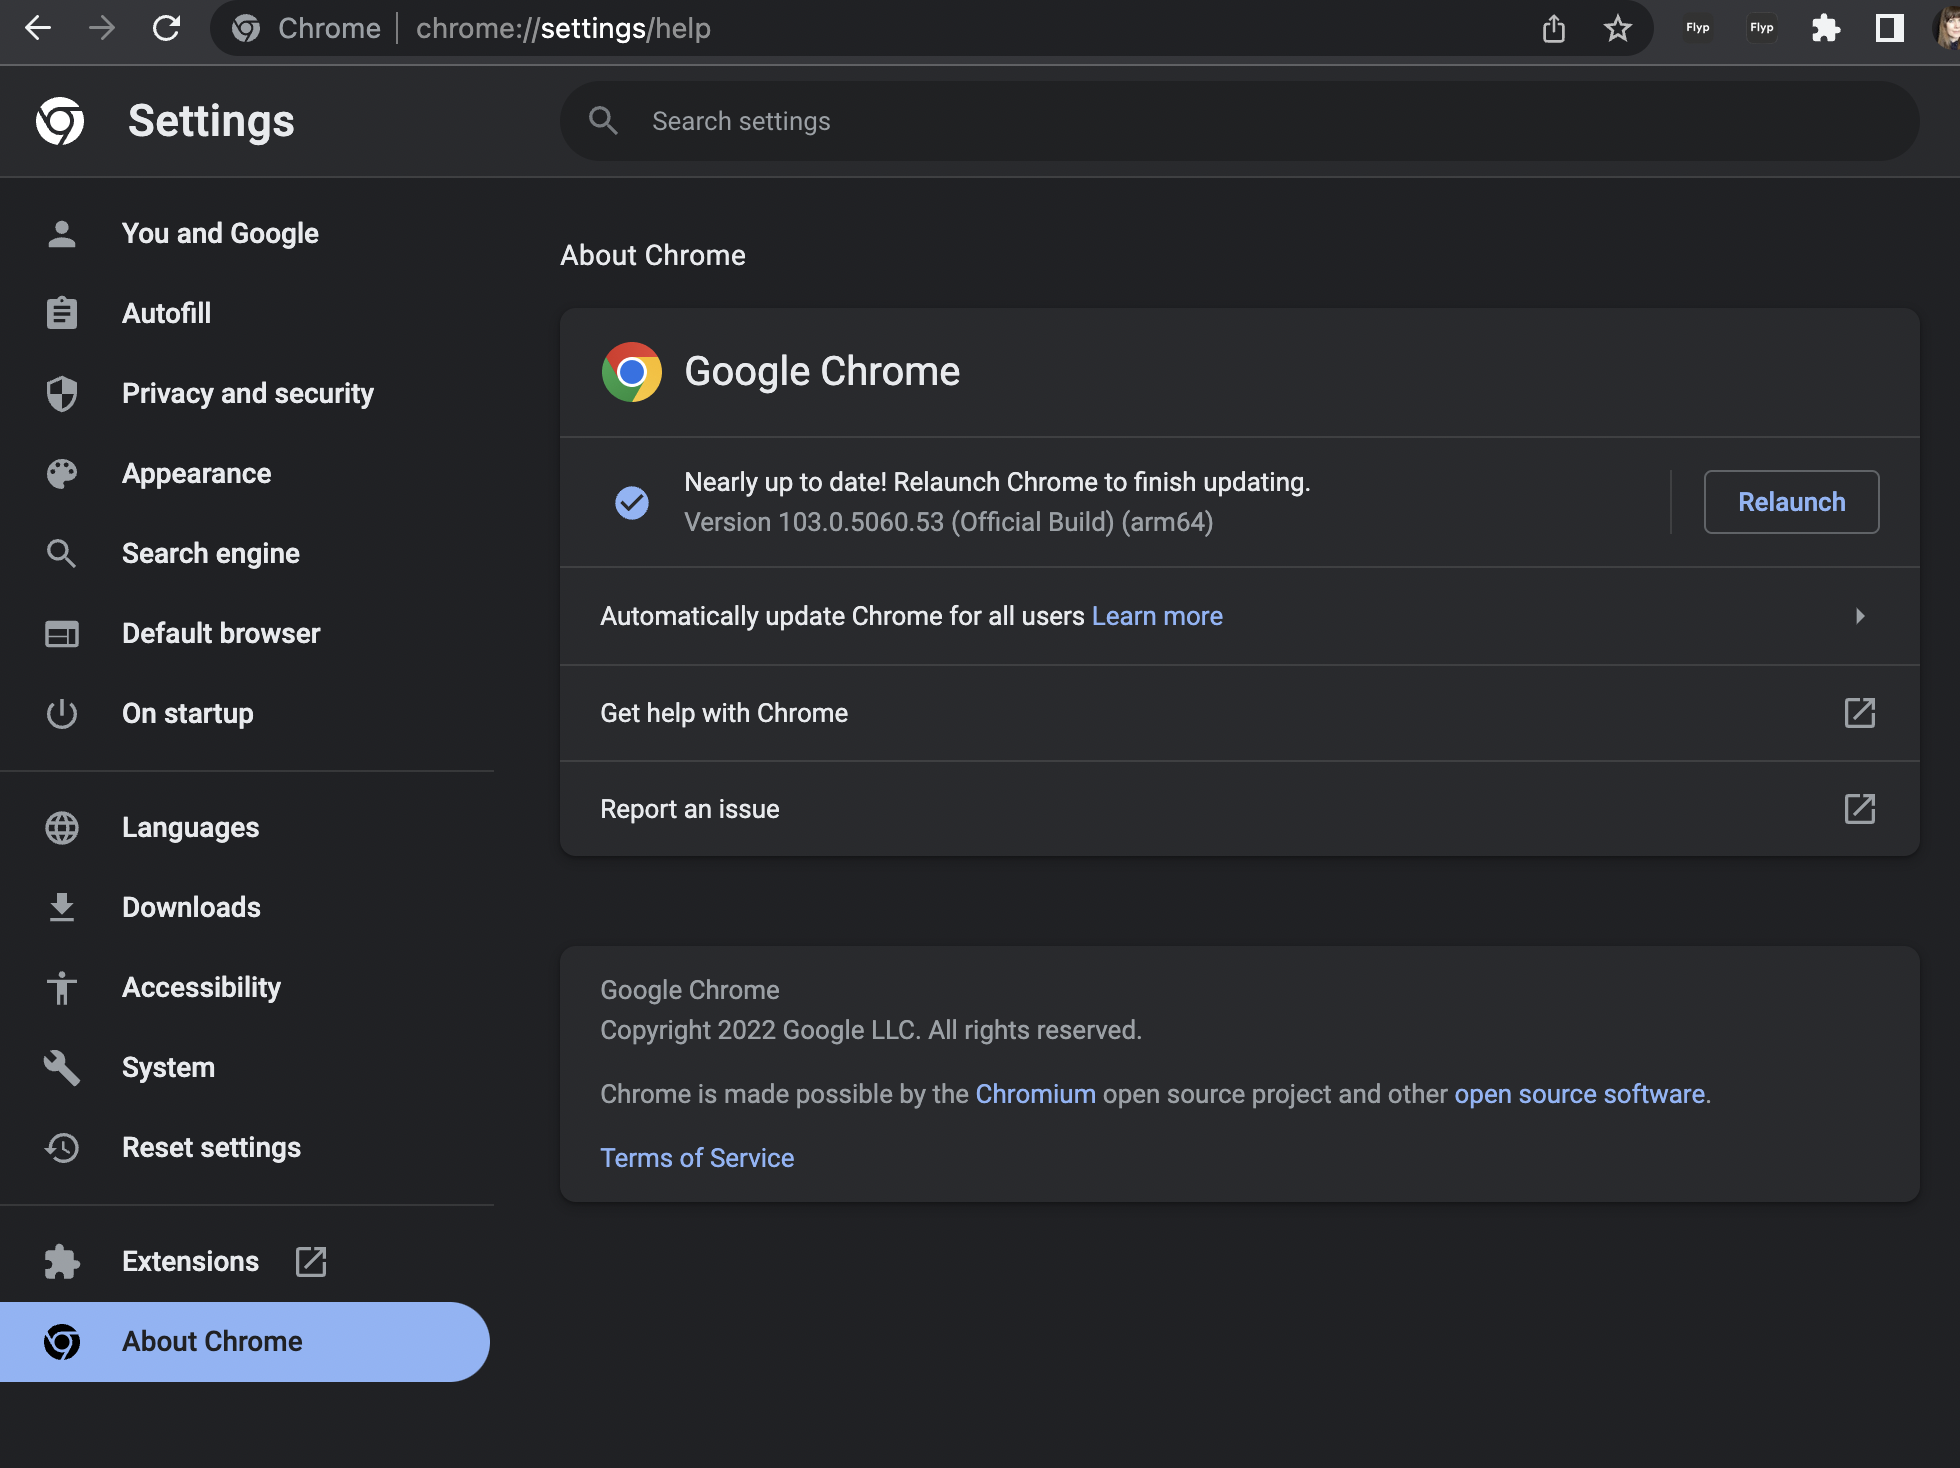Open the Learn more link
1960x1468 pixels.
pyautogui.click(x=1157, y=616)
